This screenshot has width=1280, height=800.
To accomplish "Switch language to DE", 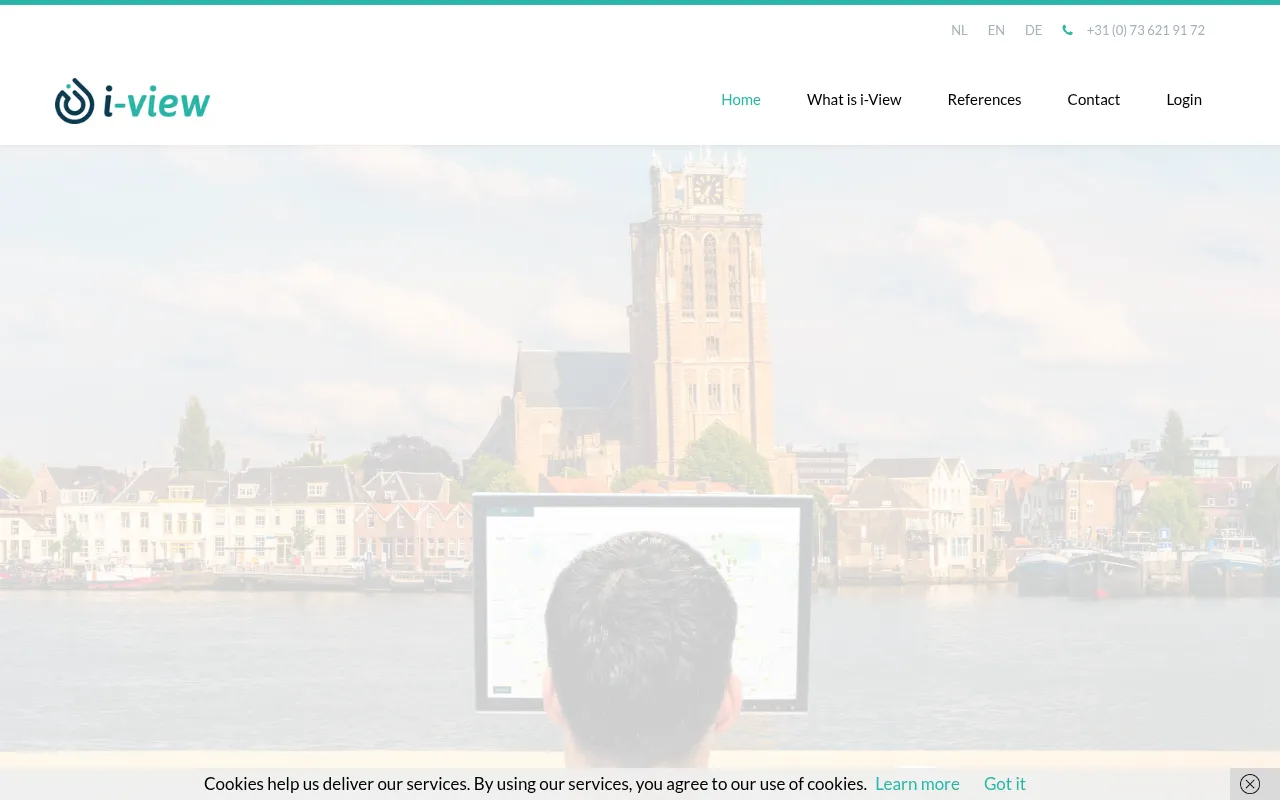I will click(x=1033, y=30).
